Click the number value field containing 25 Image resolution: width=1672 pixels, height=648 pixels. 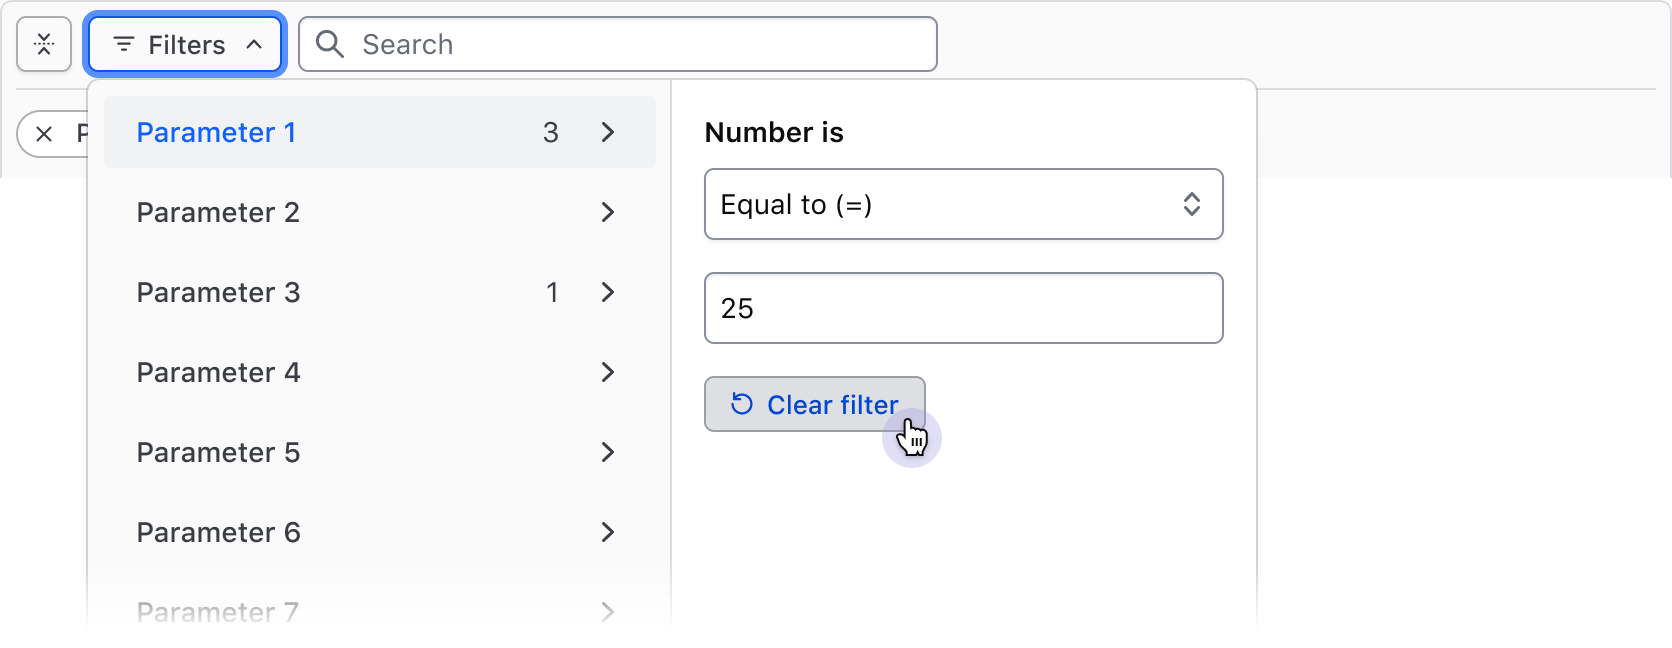tap(963, 308)
